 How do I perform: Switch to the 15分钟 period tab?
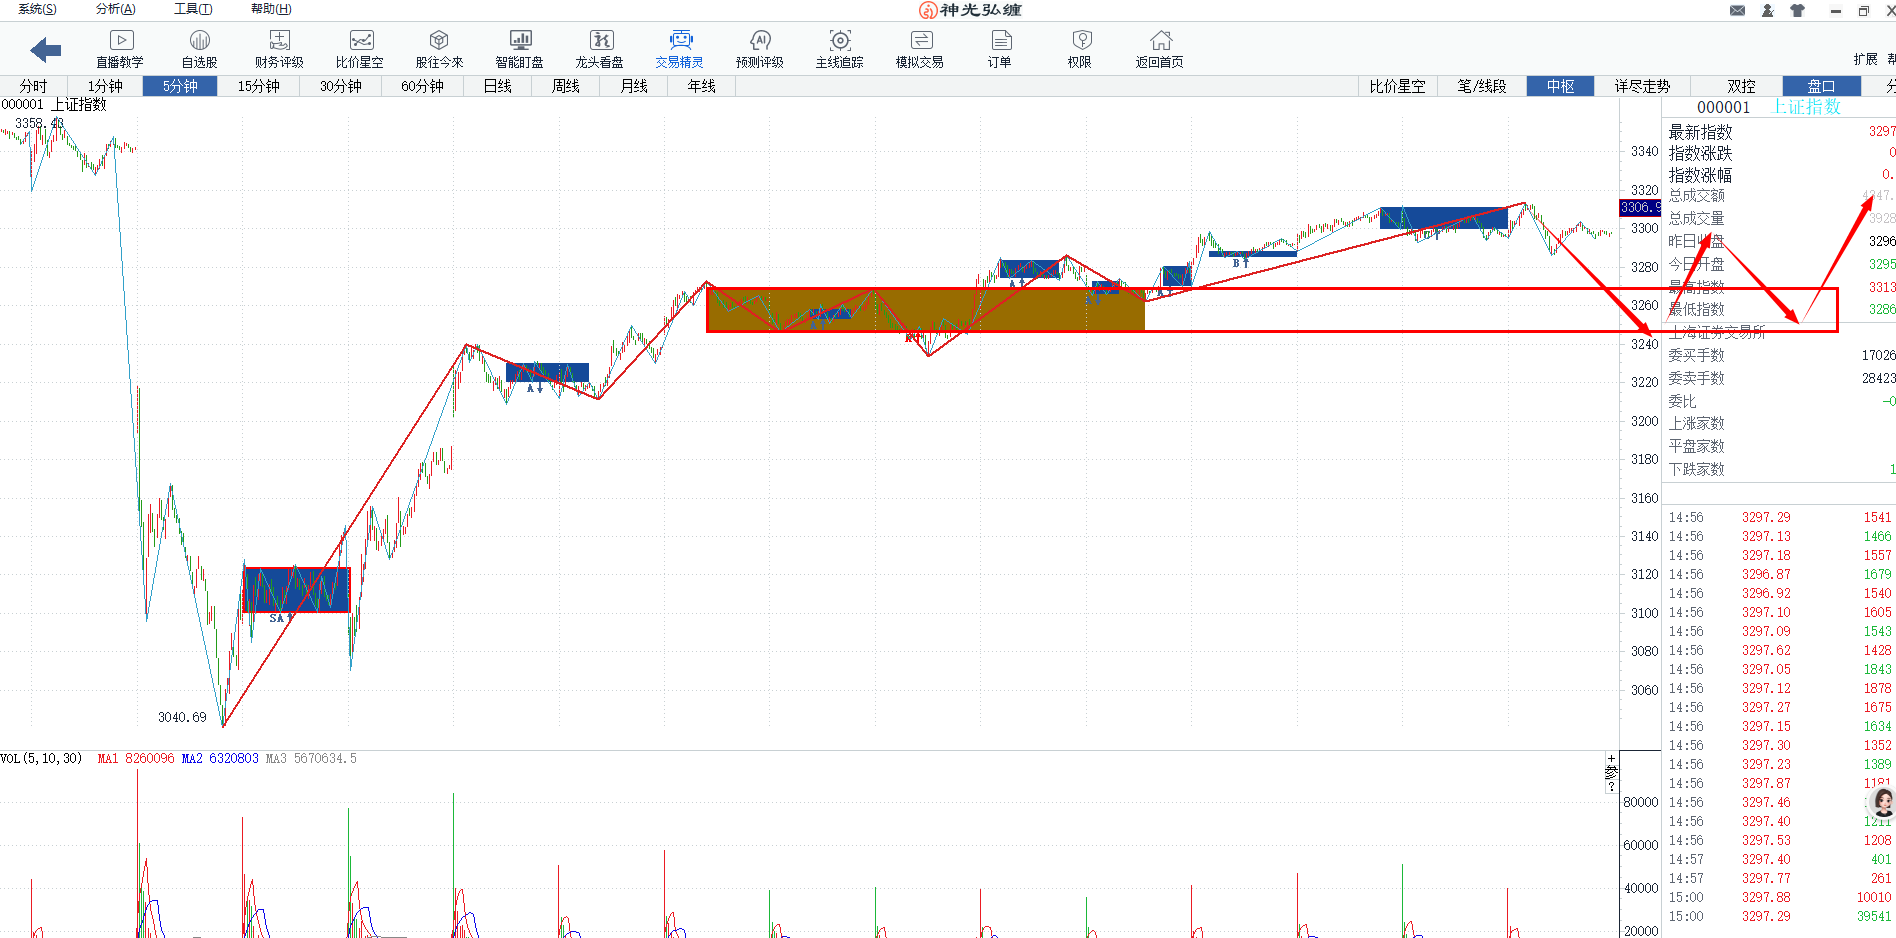(x=258, y=86)
